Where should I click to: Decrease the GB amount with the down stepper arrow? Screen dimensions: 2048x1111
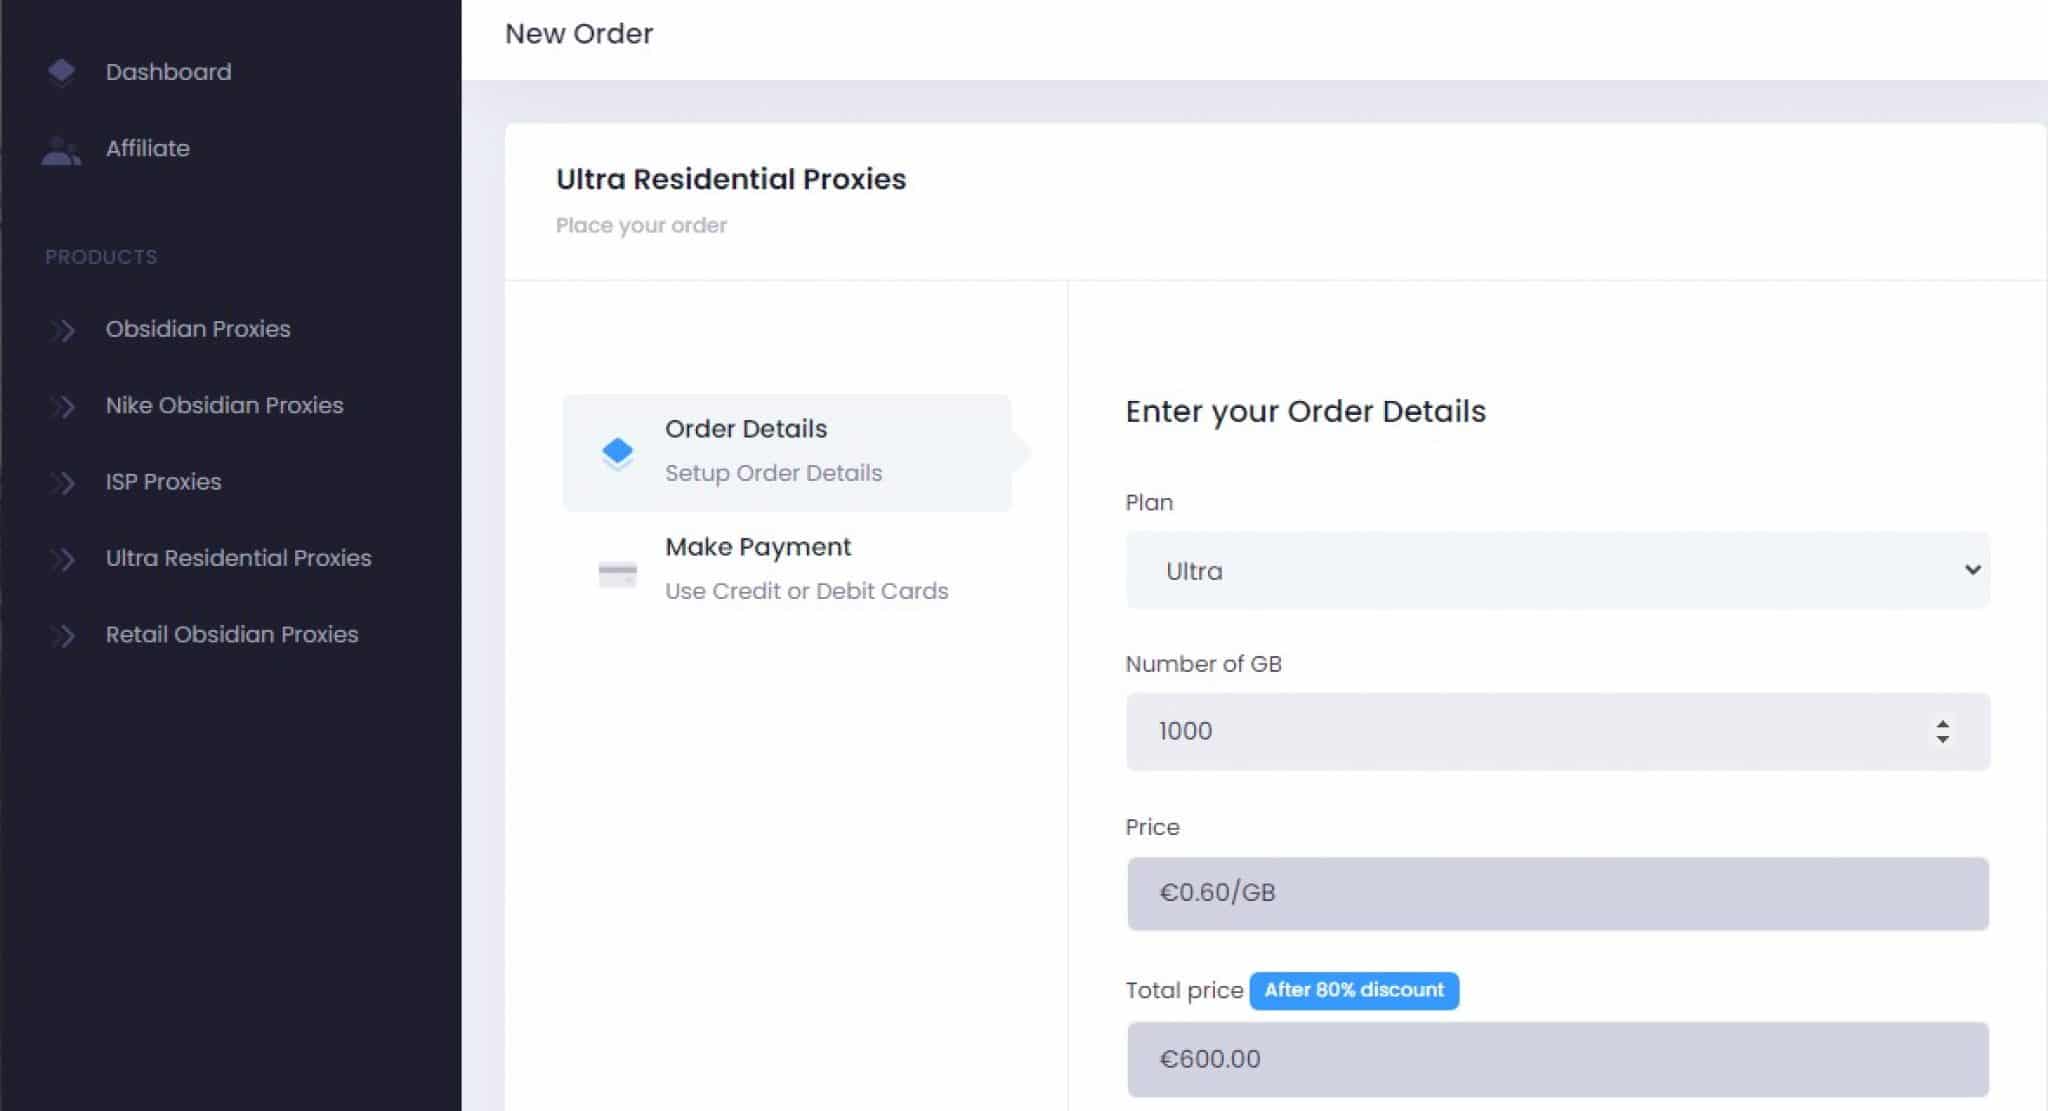1942,739
